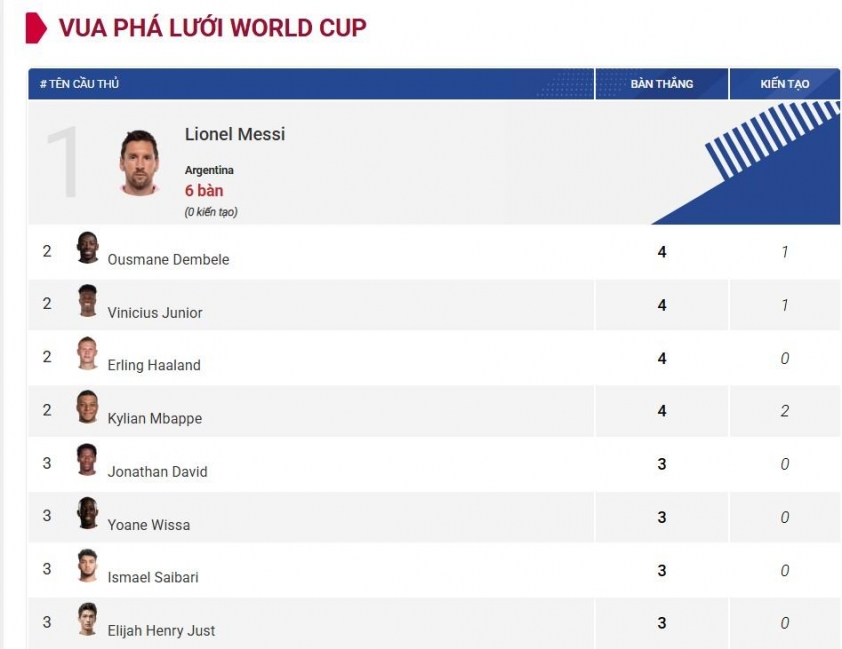Click Yoane Wissa's avatar

(88, 513)
